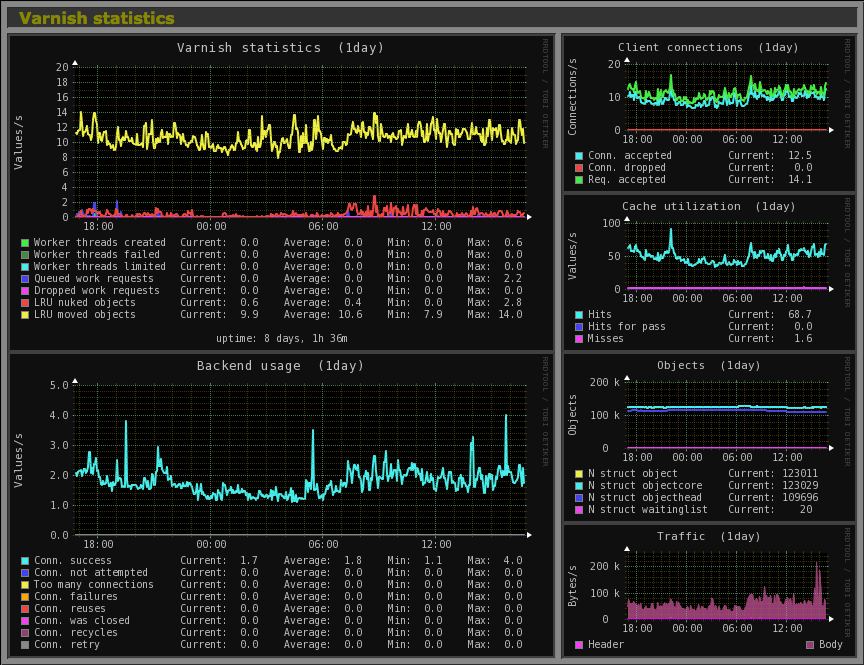Click the 'Max: 4.0' Conn. success value
Image resolution: width=864 pixels, height=665 pixels.
coord(495,560)
